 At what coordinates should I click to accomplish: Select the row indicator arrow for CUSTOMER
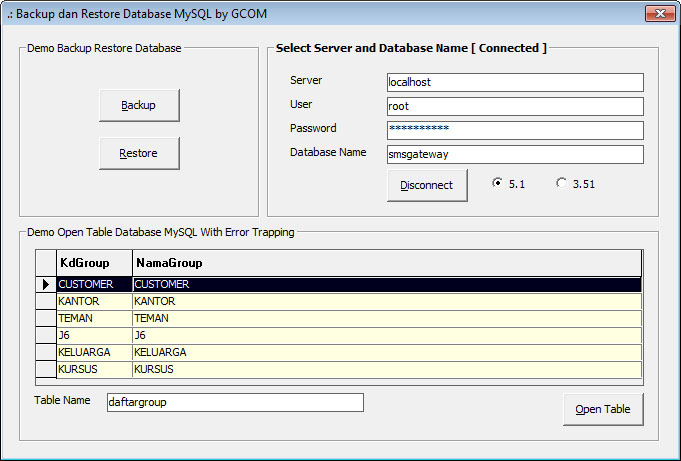(46, 284)
